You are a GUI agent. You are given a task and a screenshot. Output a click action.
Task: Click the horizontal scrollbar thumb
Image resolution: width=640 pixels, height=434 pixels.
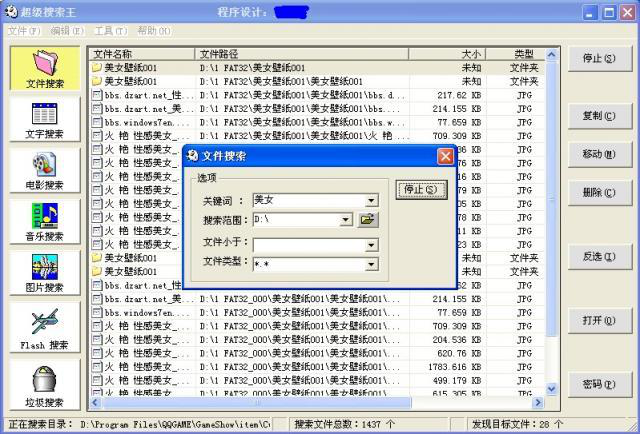256,403
